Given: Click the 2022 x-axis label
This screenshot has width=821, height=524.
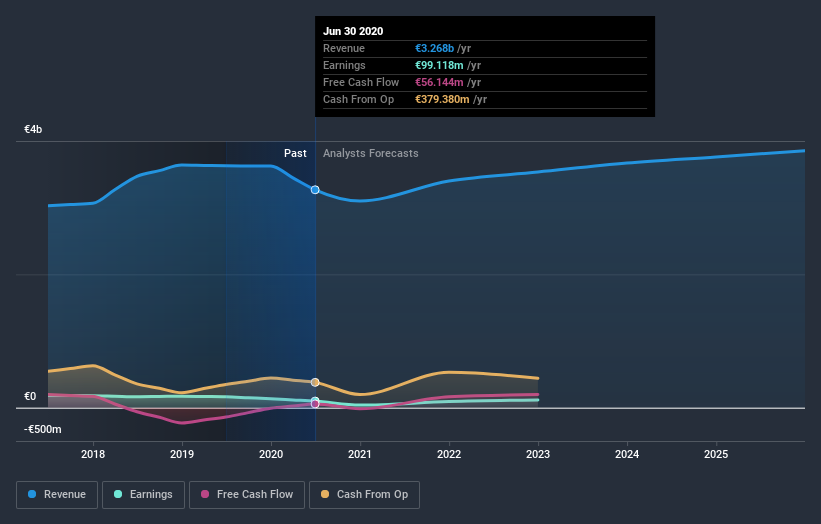Looking at the screenshot, I should pos(449,454).
